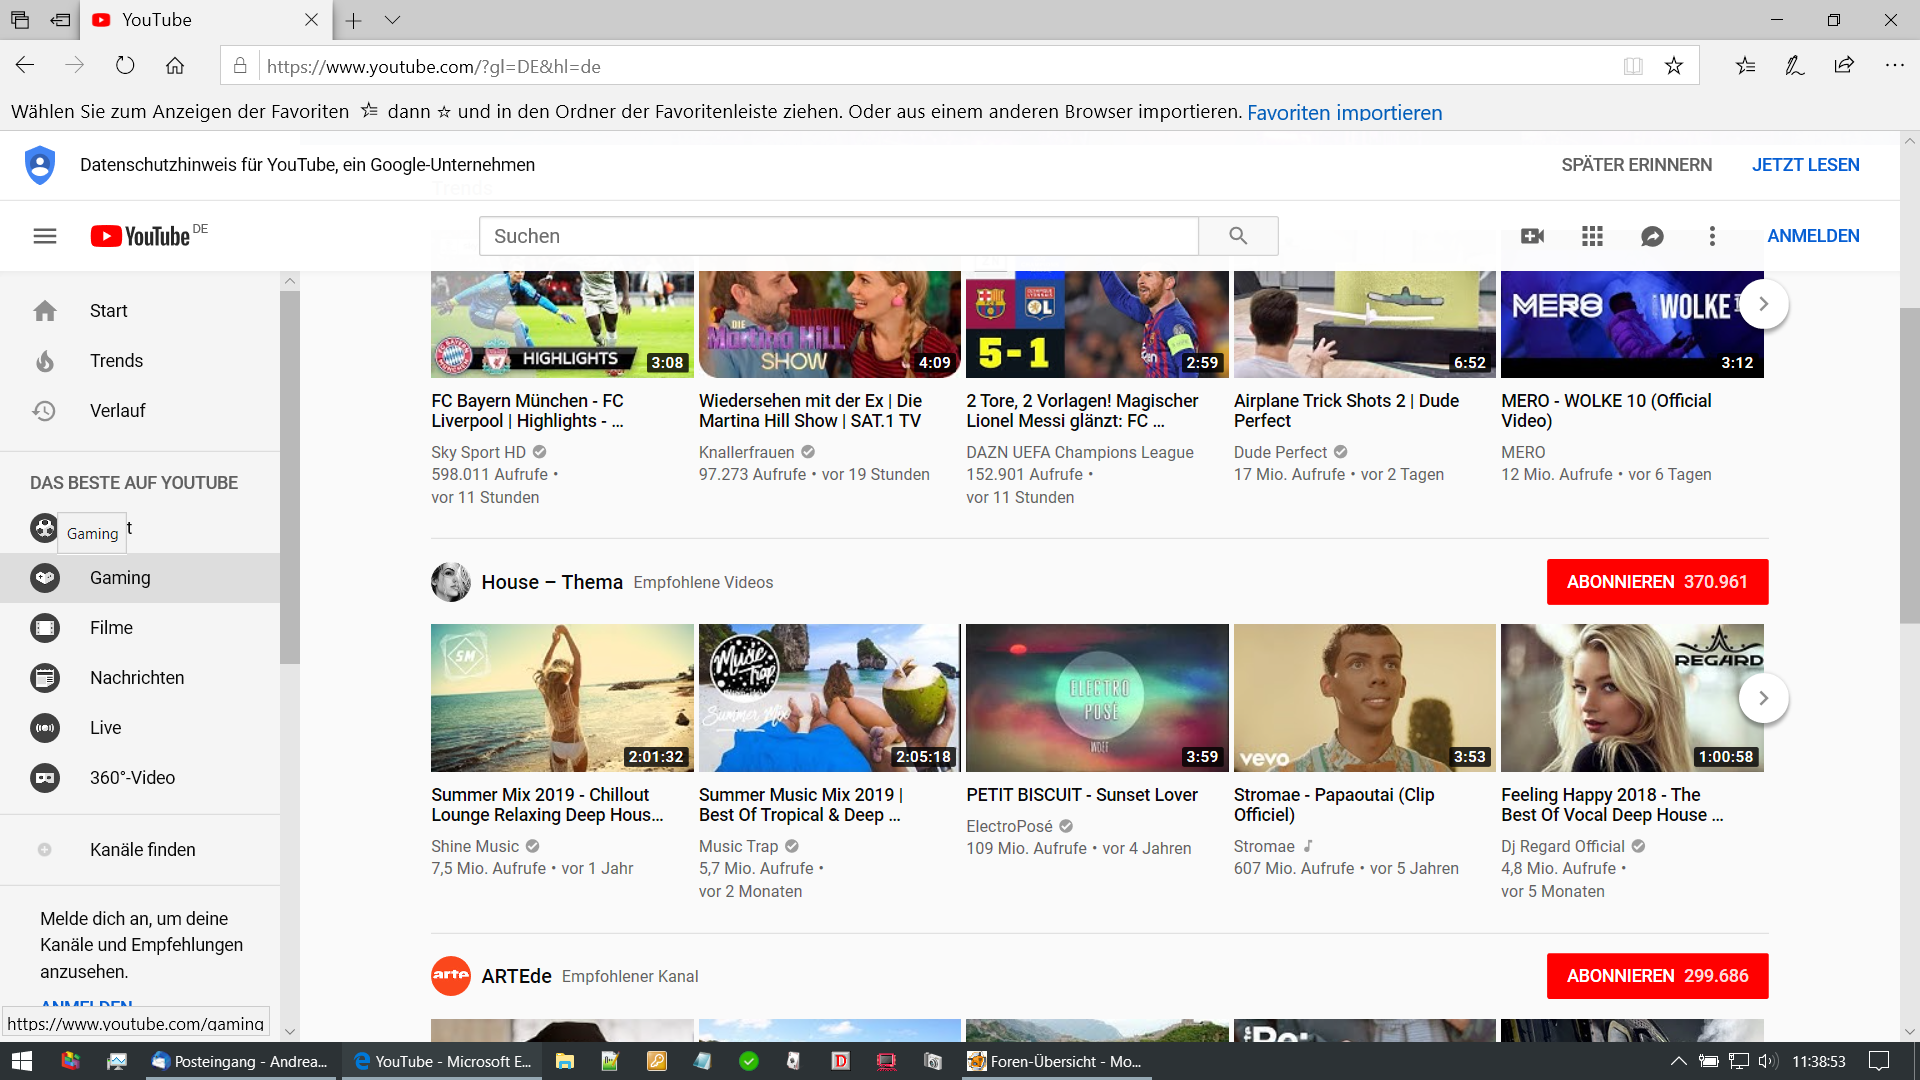Open the browser tab list dropdown arrow
The height and width of the screenshot is (1080, 1920).
[x=392, y=20]
